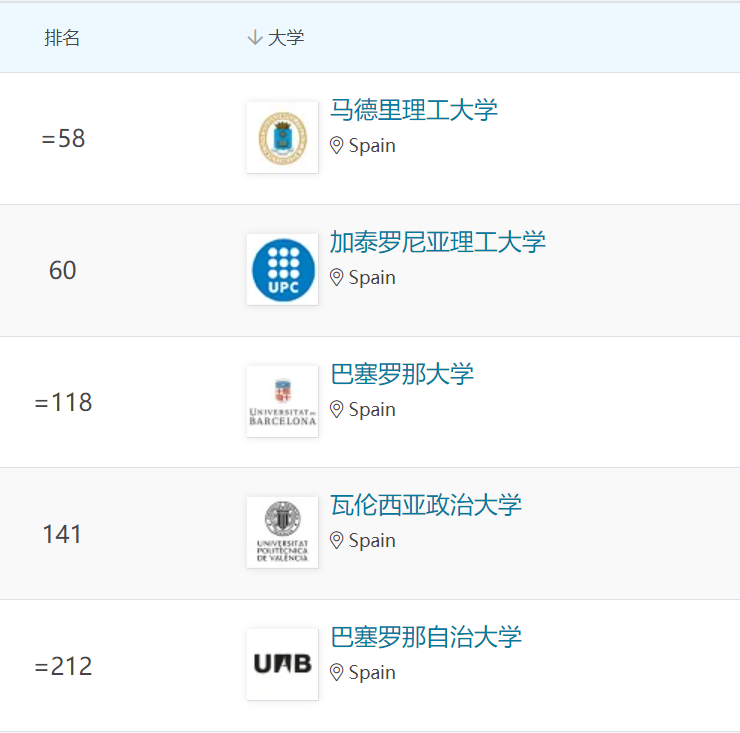Click location pin beside 马德里理工大学's Spain
Image resolution: width=740 pixels, height=733 pixels.
337,146
